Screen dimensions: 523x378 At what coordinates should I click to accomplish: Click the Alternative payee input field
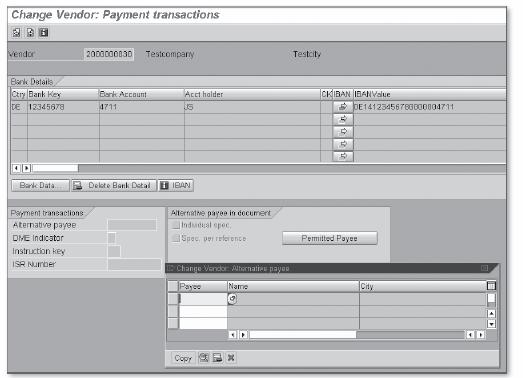(132, 225)
